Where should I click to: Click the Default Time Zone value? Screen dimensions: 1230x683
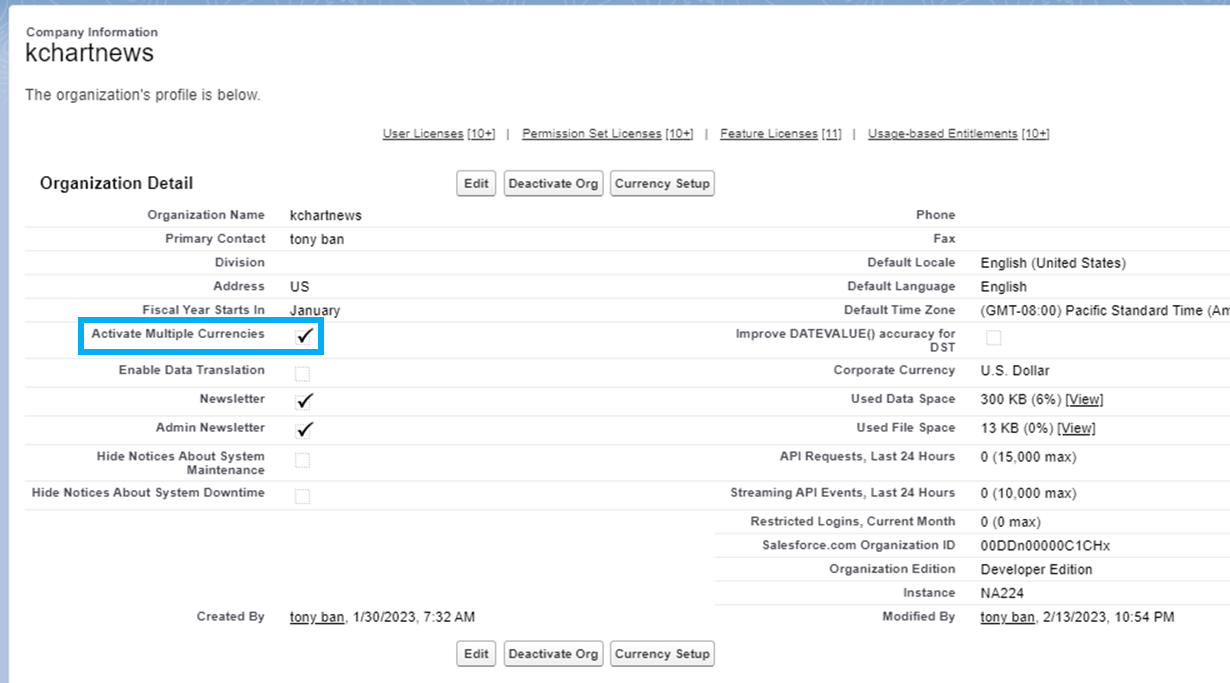[x=1105, y=311]
